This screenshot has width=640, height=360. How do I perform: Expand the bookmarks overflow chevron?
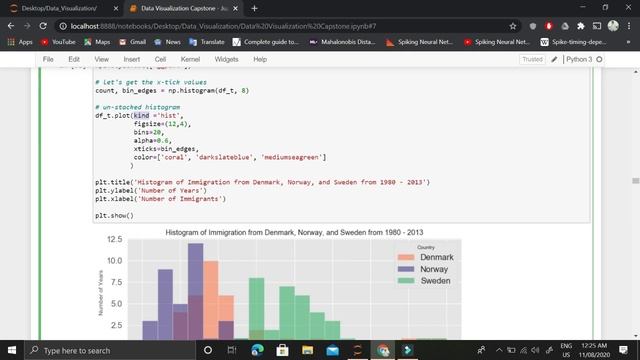click(x=629, y=42)
